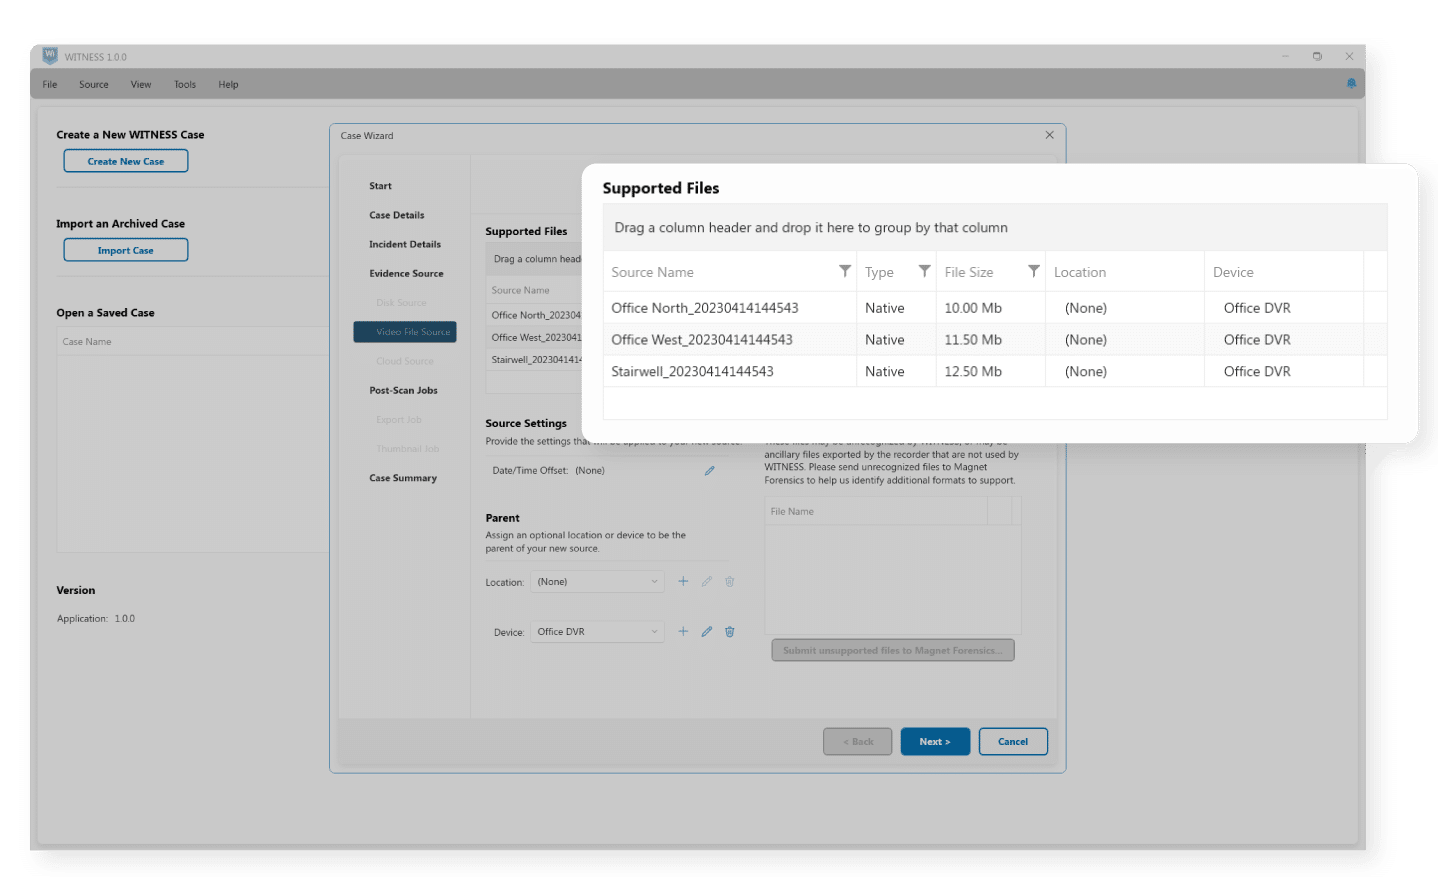Image resolution: width=1438 pixels, height=880 pixels.
Task: Add a new Device with the plus icon
Action: click(683, 631)
